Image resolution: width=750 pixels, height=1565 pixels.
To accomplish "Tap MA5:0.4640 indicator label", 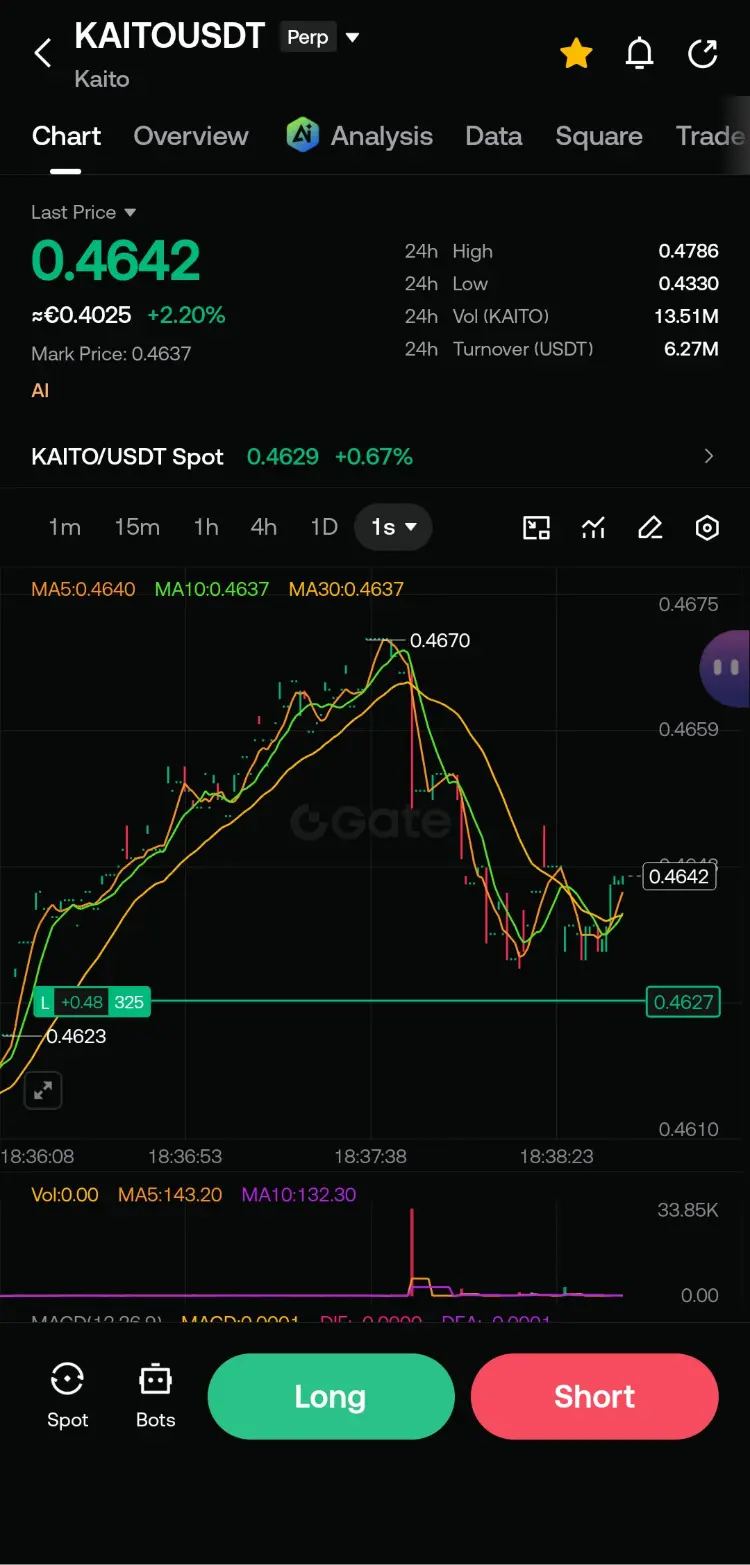I will pyautogui.click(x=83, y=589).
